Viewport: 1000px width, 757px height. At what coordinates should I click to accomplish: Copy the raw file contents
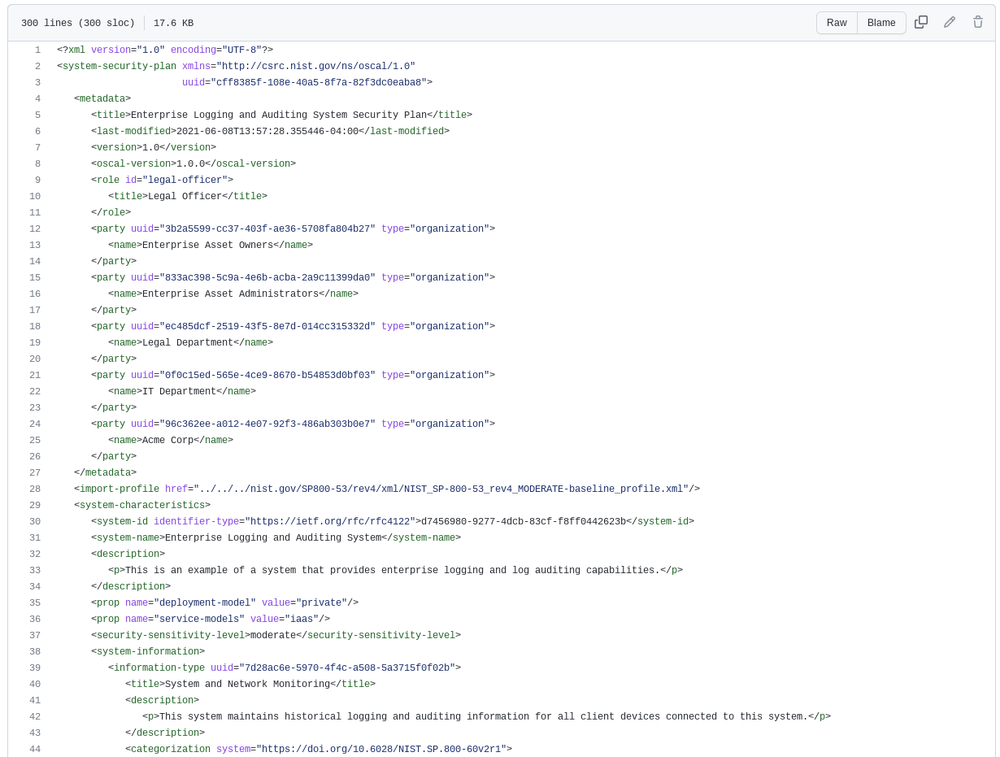click(x=921, y=22)
